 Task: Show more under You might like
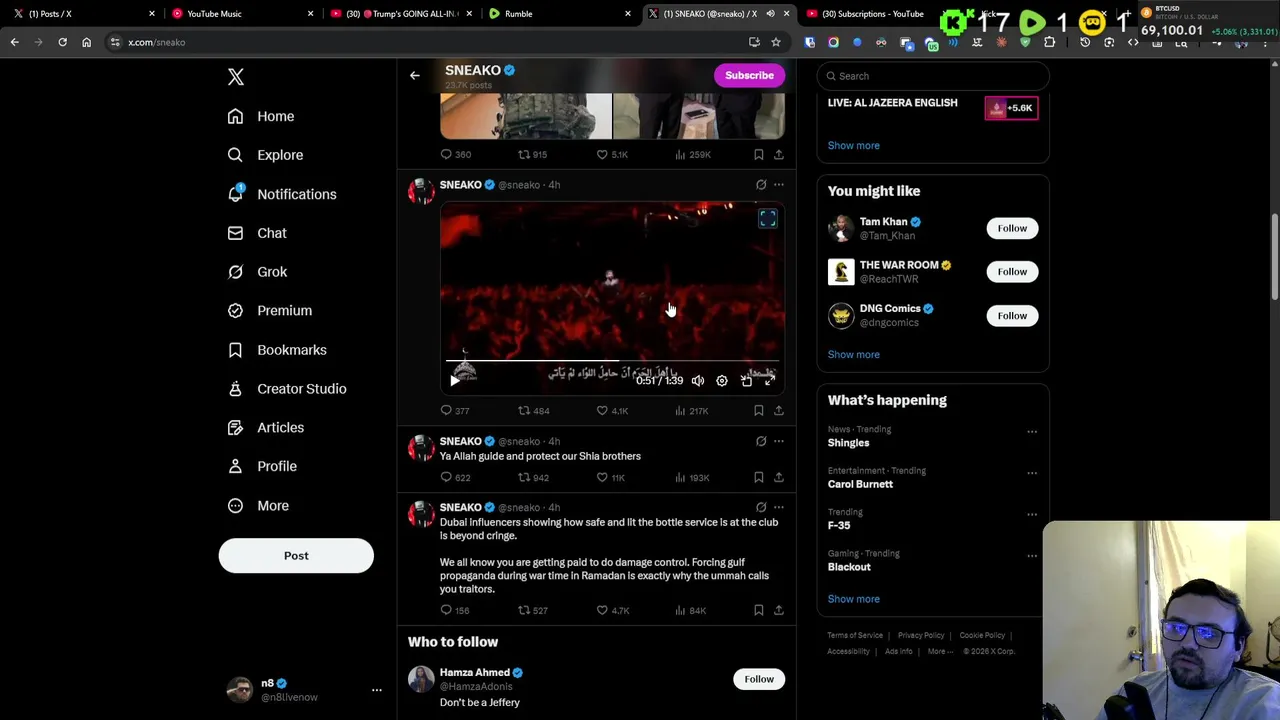point(853,355)
